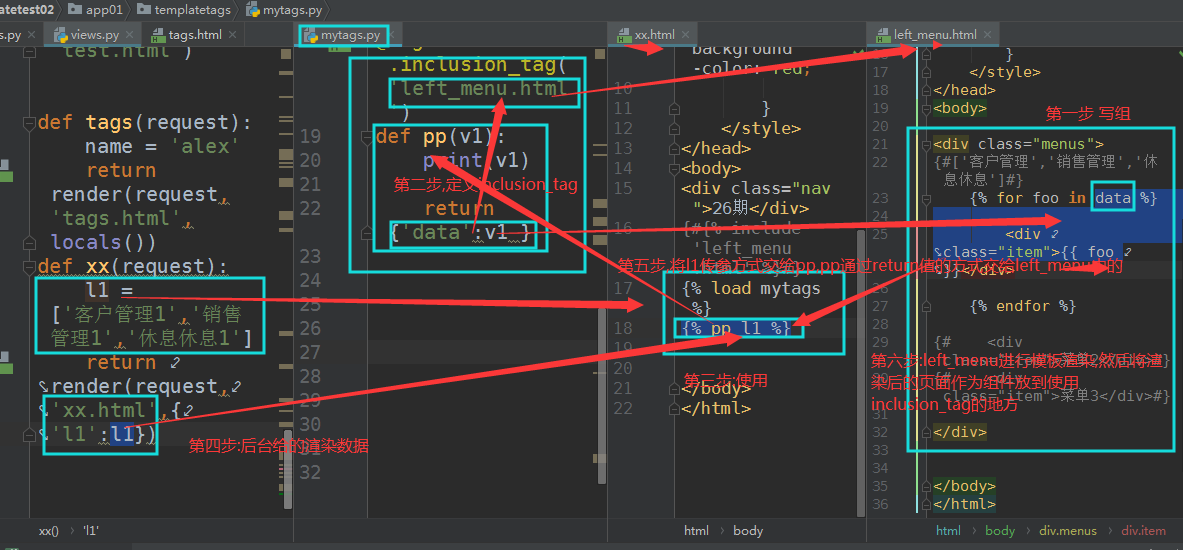Click the folder icon beside app01 breadcrumb
The image size is (1183, 550).
click(76, 10)
